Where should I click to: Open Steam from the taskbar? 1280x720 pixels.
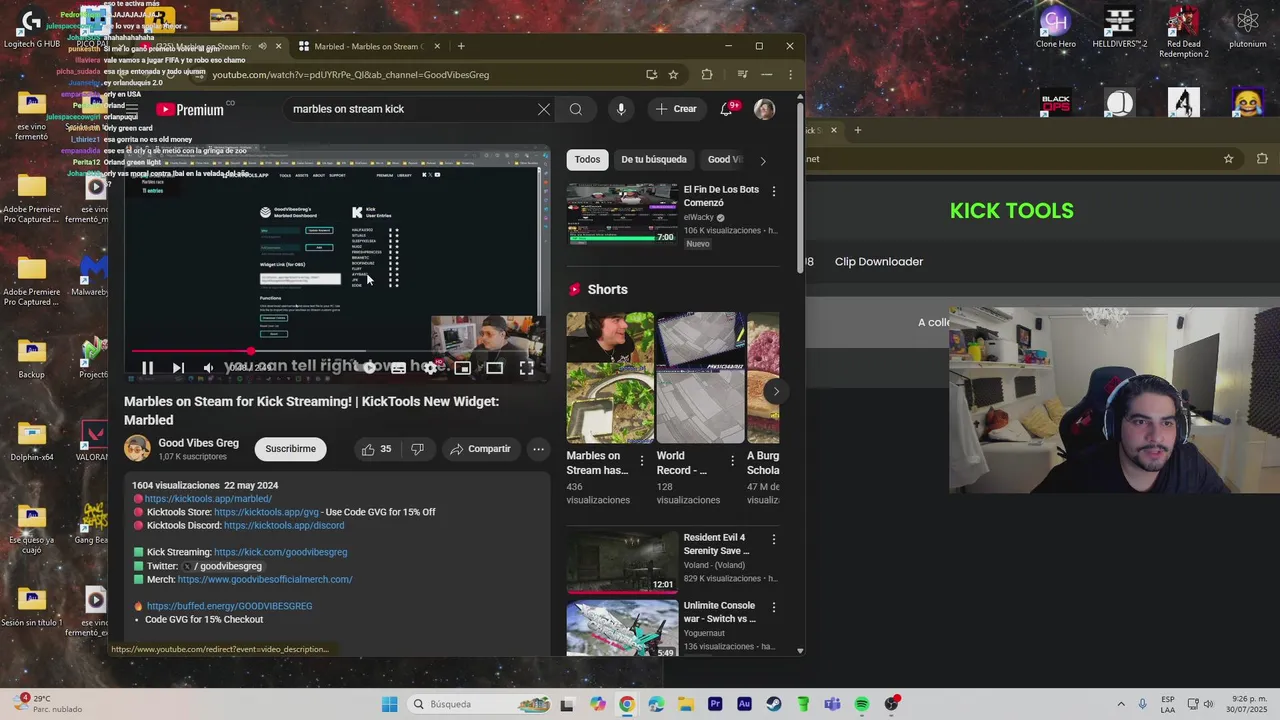tap(773, 704)
